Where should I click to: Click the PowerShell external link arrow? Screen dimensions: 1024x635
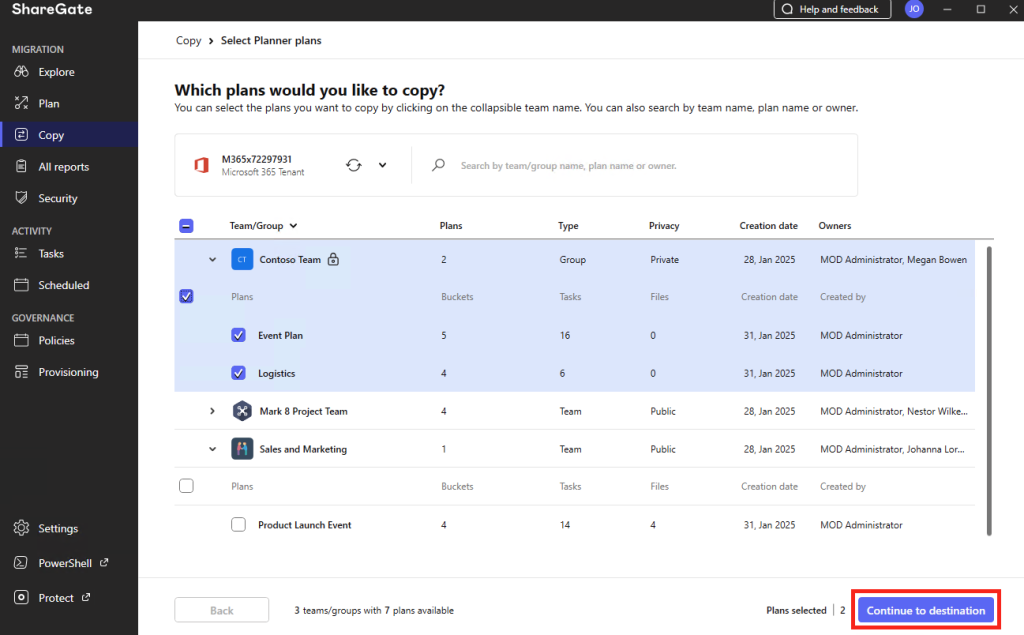104,562
